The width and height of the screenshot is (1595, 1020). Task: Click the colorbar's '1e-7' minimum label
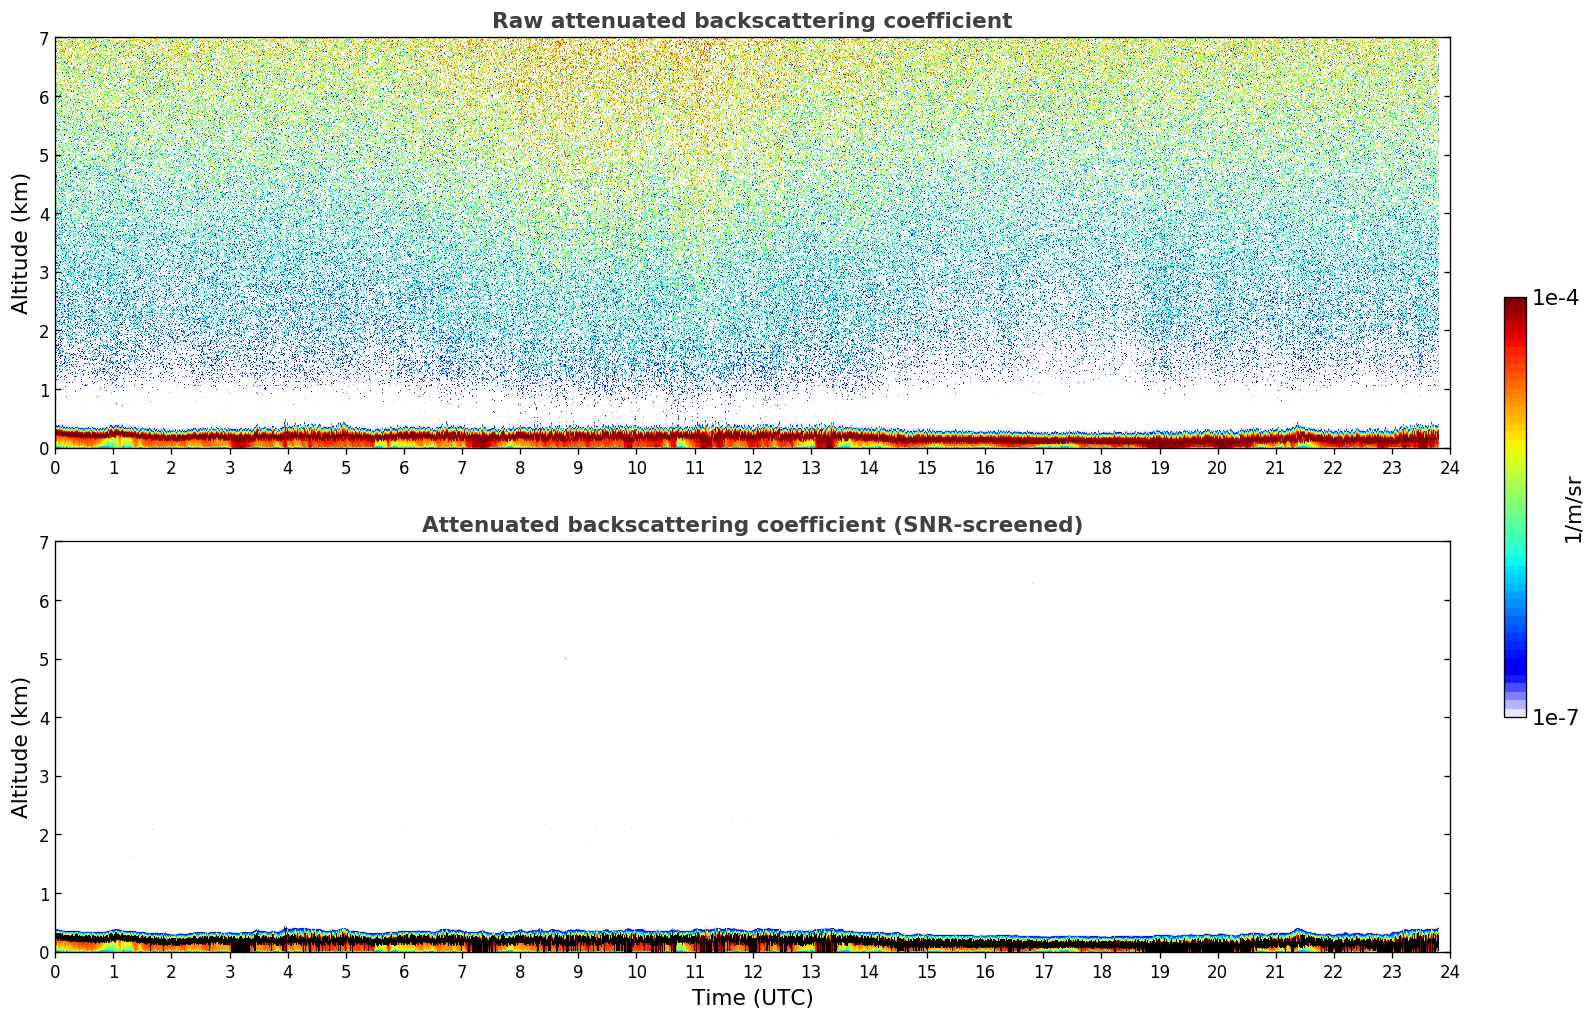point(1555,718)
